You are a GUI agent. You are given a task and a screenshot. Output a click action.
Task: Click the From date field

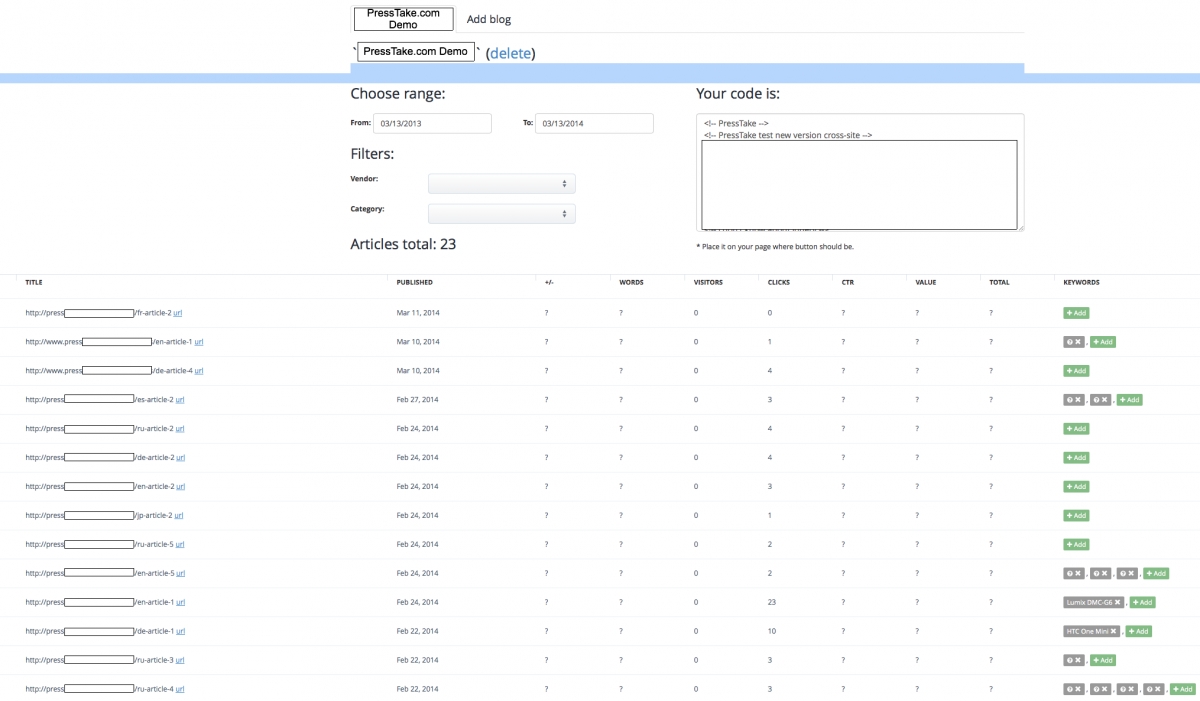pyautogui.click(x=432, y=123)
